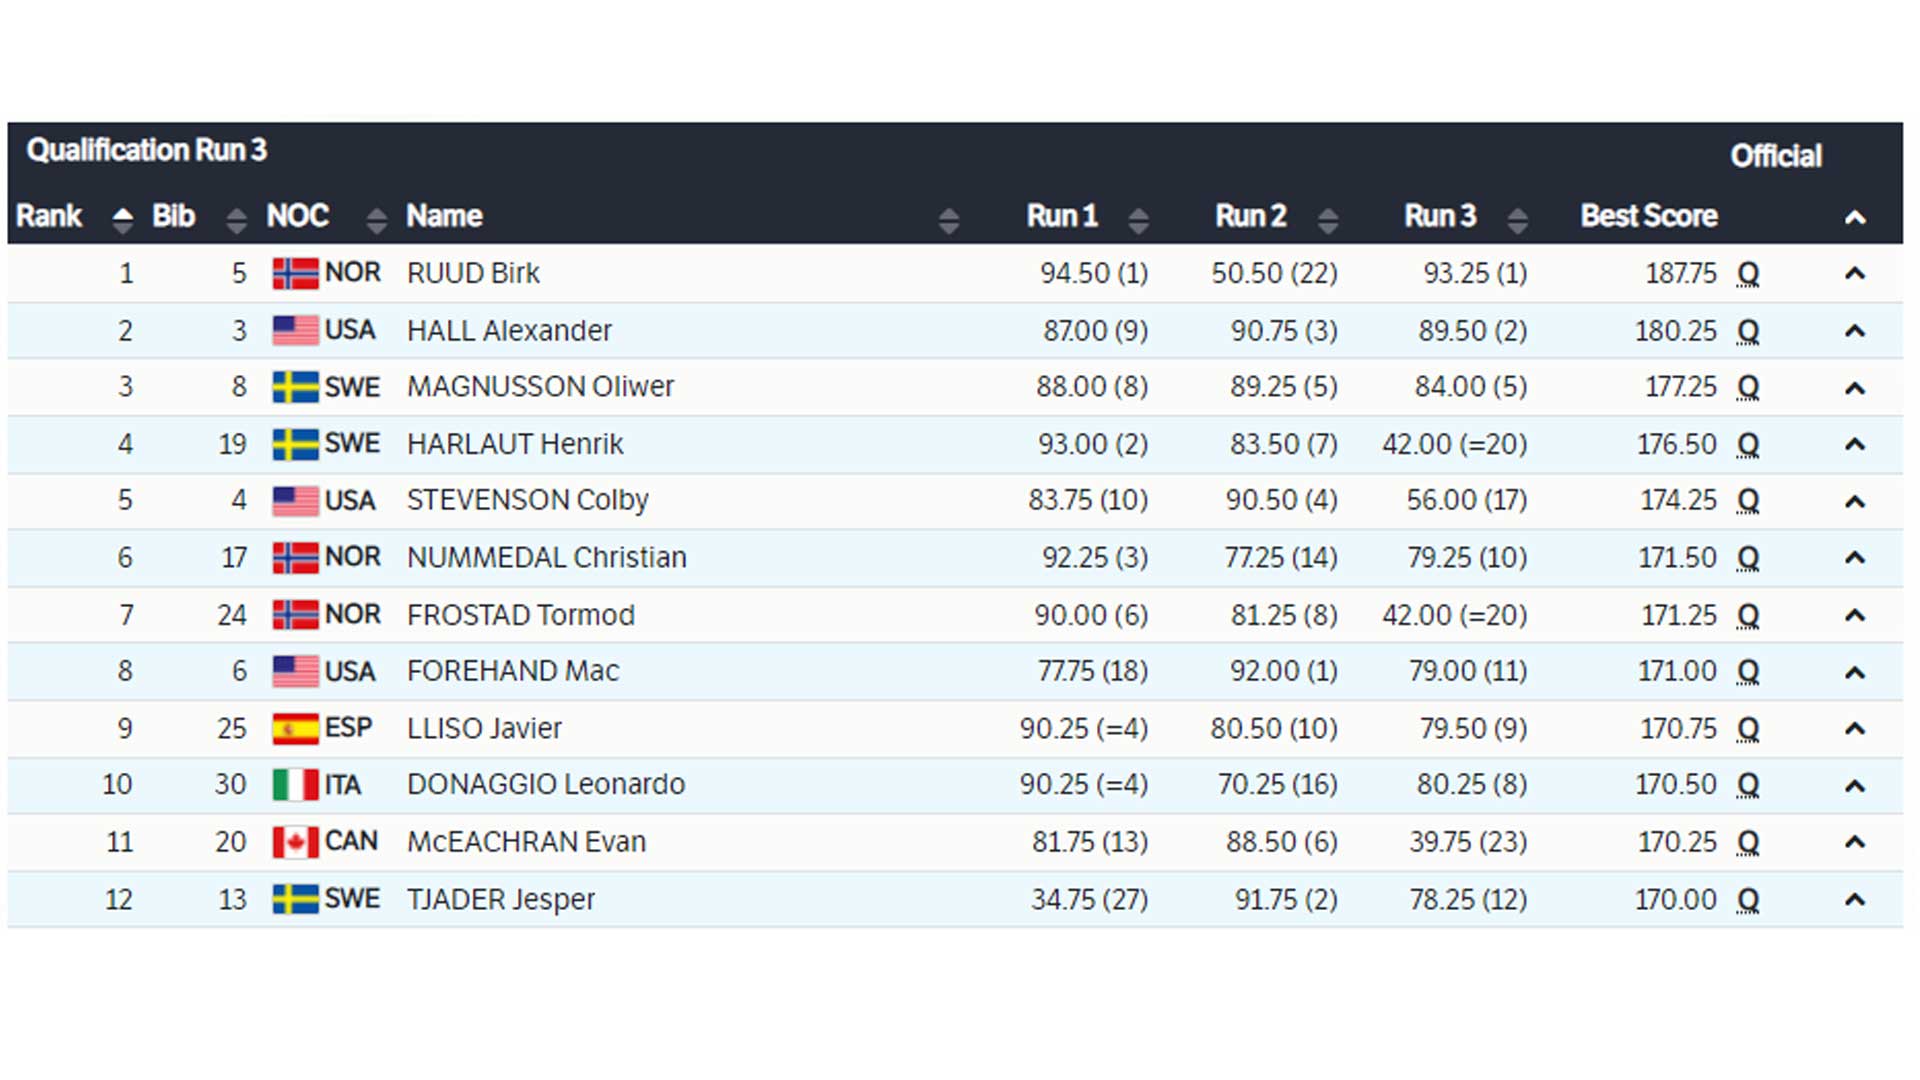
Task: Expand details for RUUD Birk row
Action: click(x=1855, y=273)
